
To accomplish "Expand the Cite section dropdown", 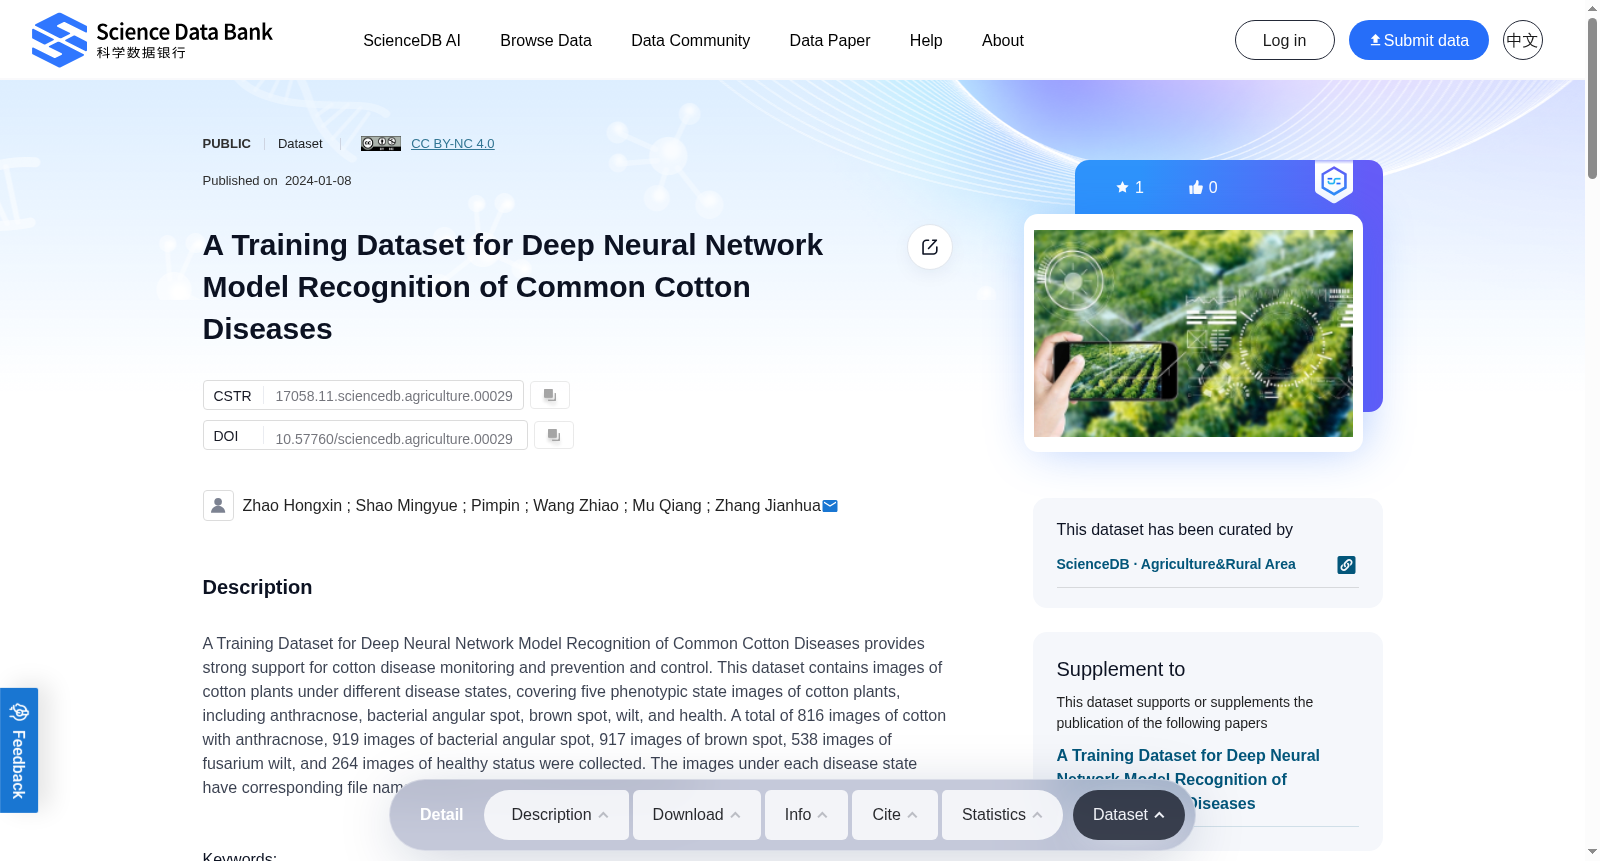I will (895, 815).
